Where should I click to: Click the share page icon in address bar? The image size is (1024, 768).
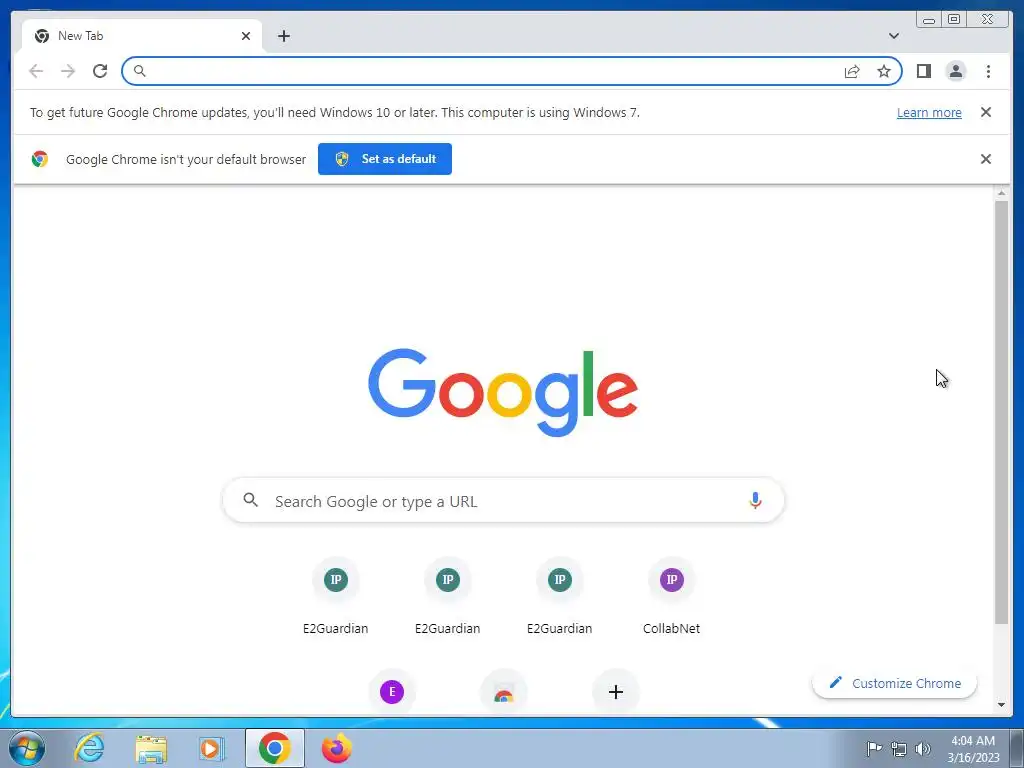pos(852,71)
